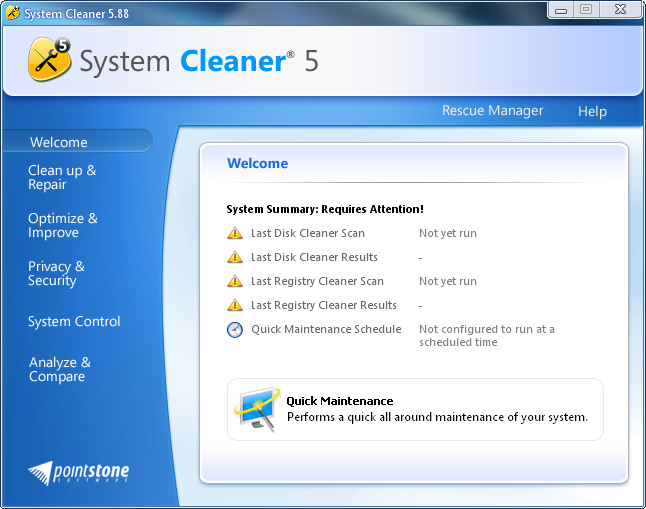Click warning icon beside Last Registry Cleaner Scan

235,281
